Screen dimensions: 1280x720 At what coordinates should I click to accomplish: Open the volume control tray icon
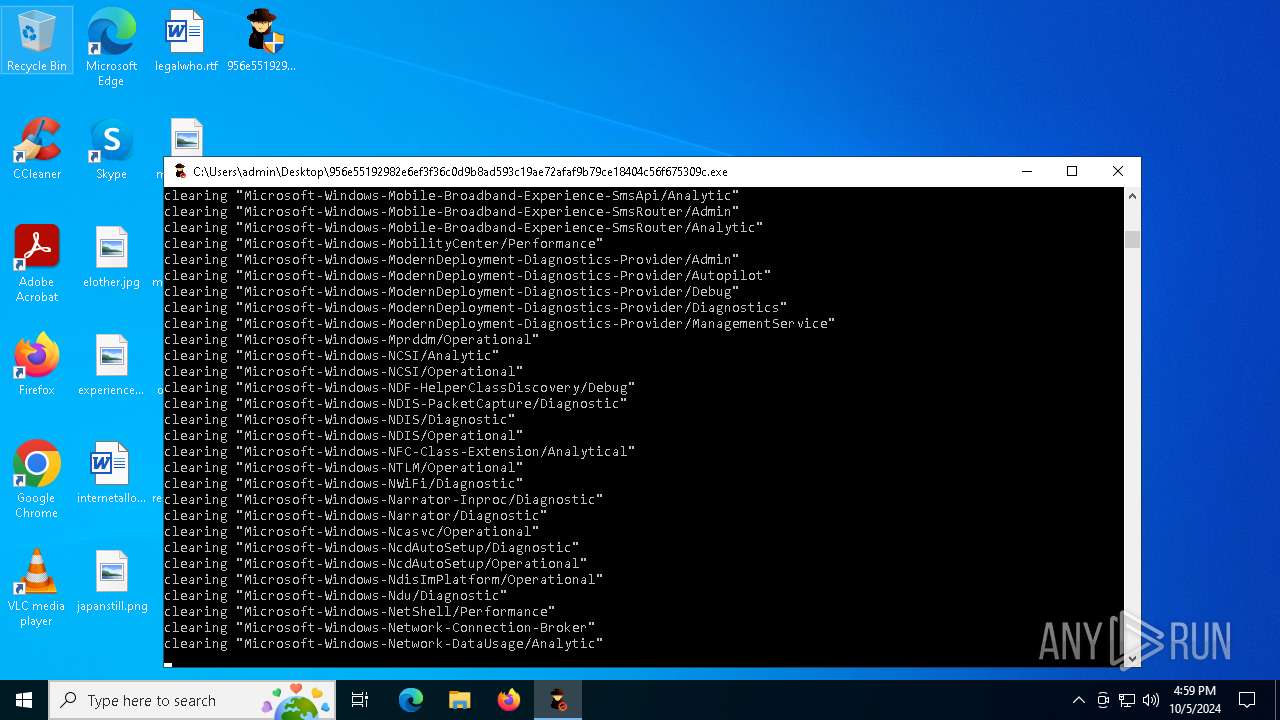pos(1150,700)
